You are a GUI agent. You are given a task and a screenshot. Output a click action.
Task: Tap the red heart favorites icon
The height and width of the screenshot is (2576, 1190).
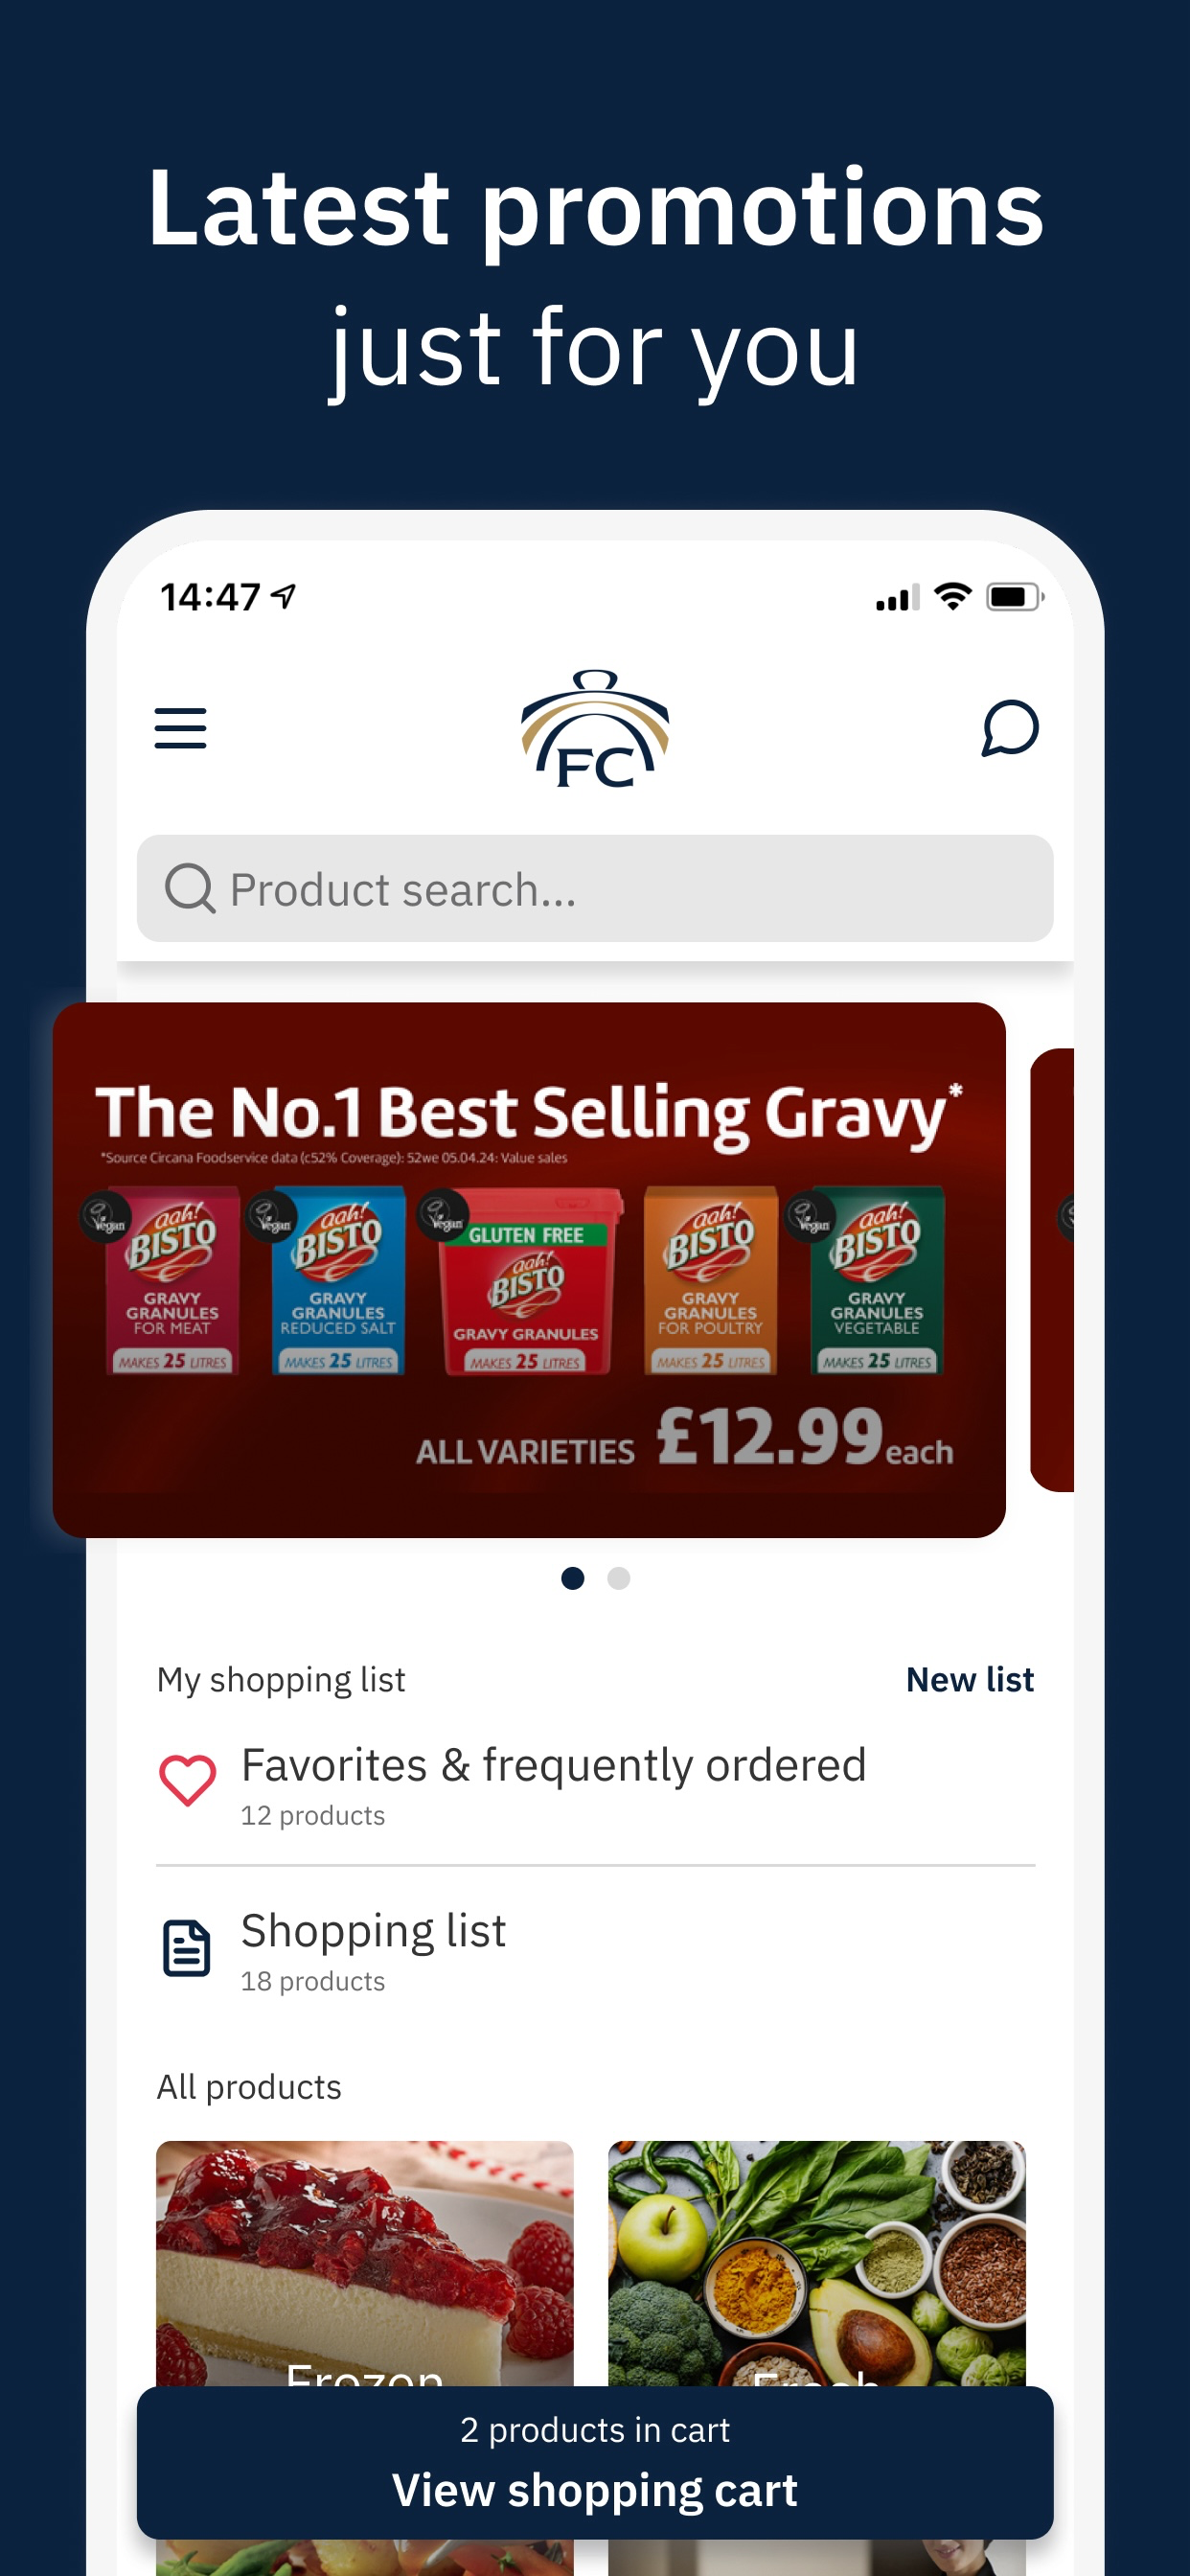(187, 1781)
